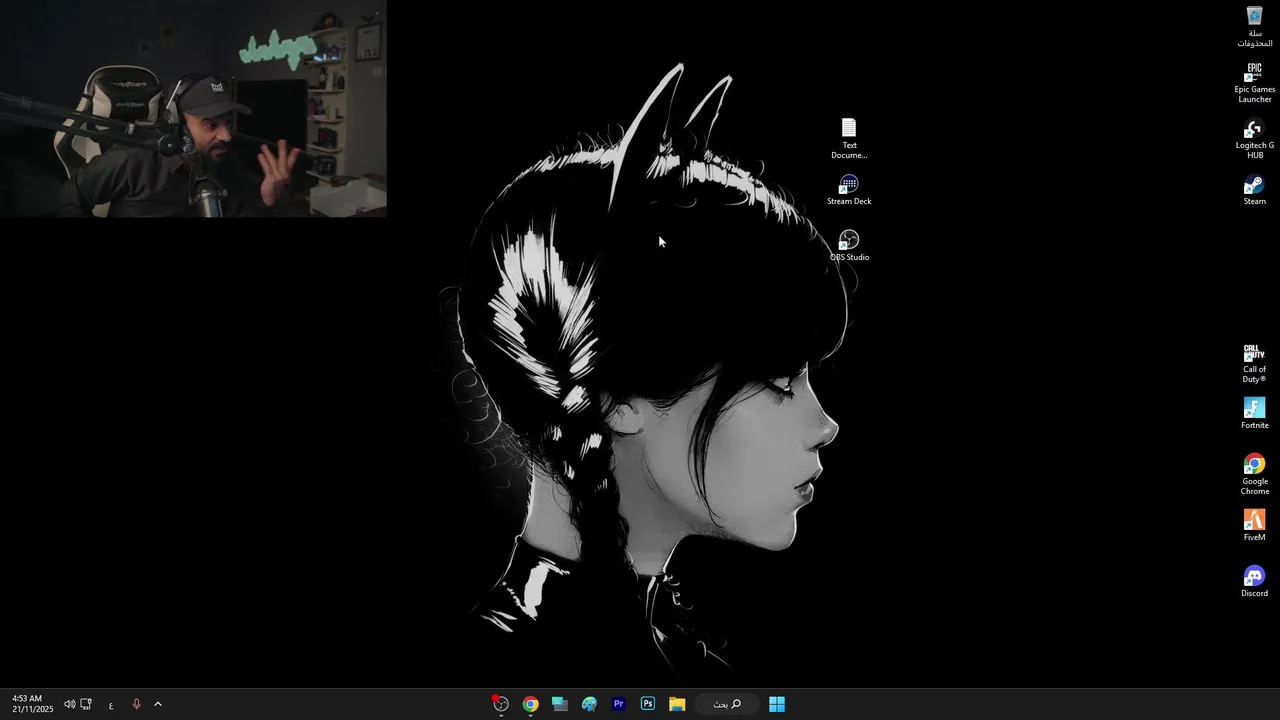Launch Premiere Pro from the taskbar

point(618,704)
